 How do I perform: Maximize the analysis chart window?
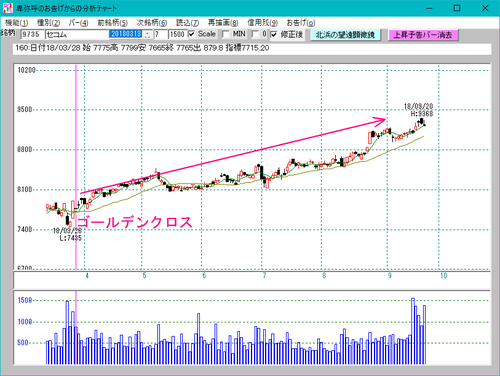click(x=457, y=8)
